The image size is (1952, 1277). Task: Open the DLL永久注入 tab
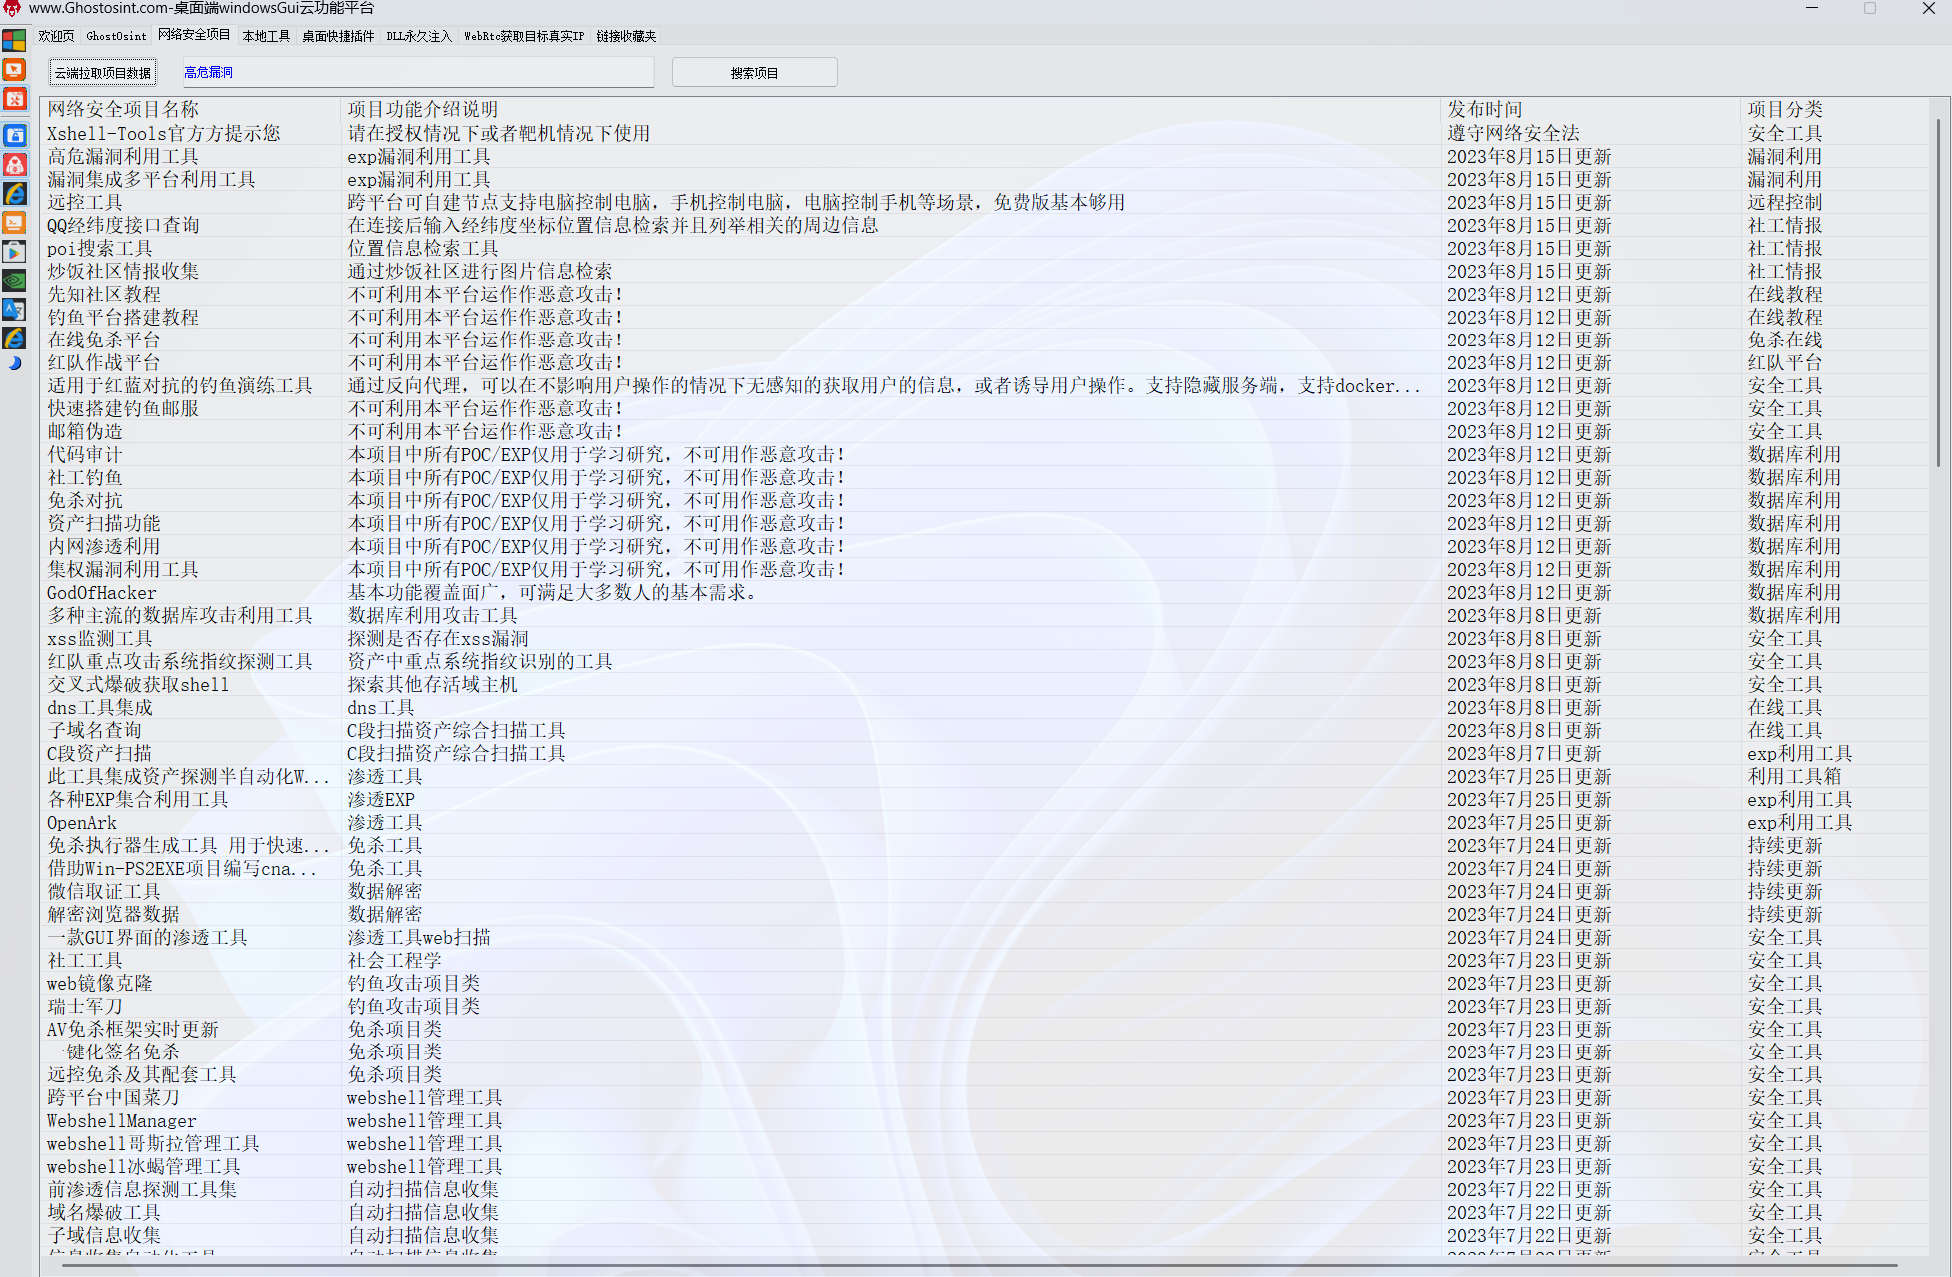(419, 36)
